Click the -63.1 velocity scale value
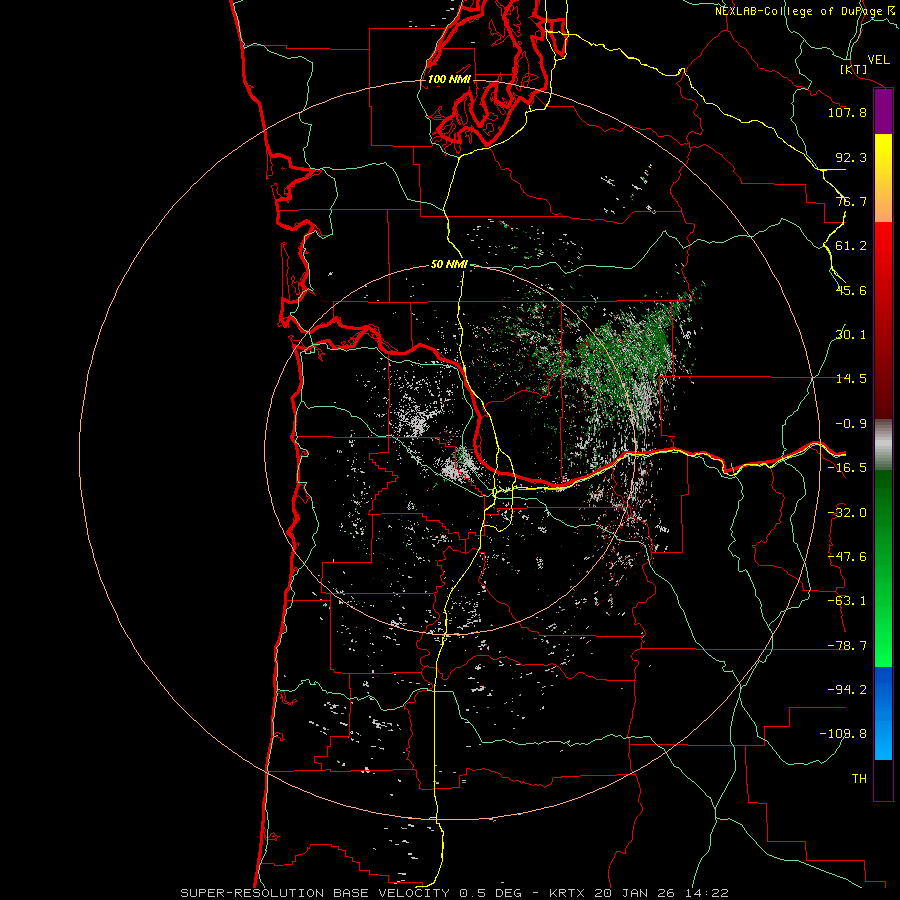 point(847,601)
